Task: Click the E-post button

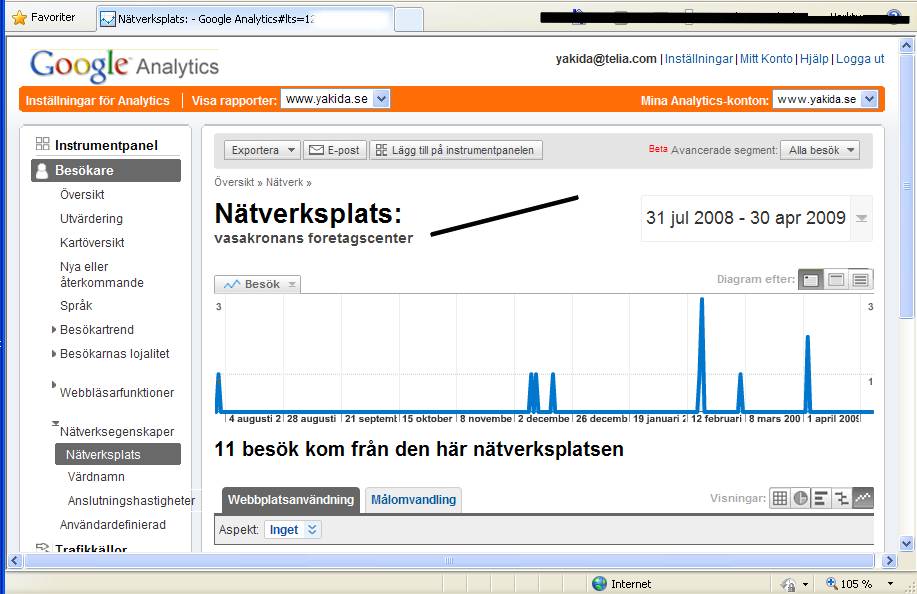Action: coord(335,150)
